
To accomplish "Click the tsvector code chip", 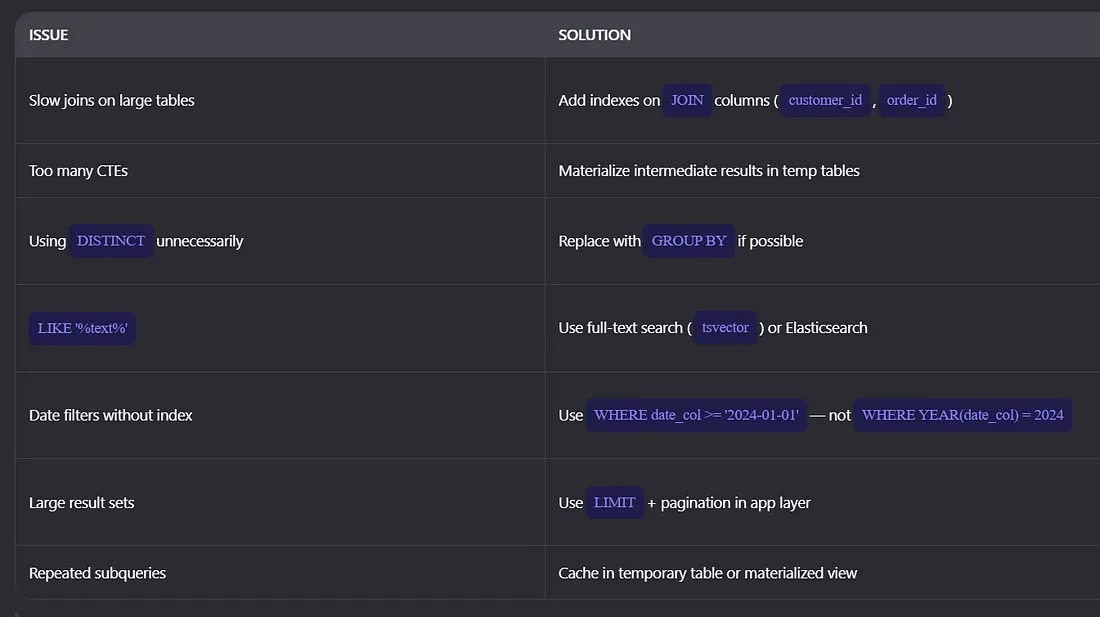I will pyautogui.click(x=725, y=328).
